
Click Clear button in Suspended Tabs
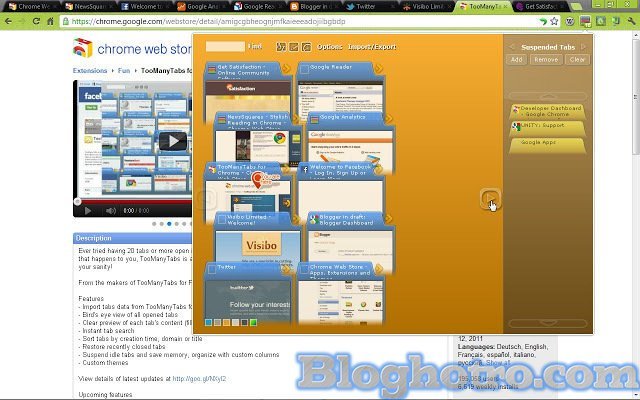(577, 60)
